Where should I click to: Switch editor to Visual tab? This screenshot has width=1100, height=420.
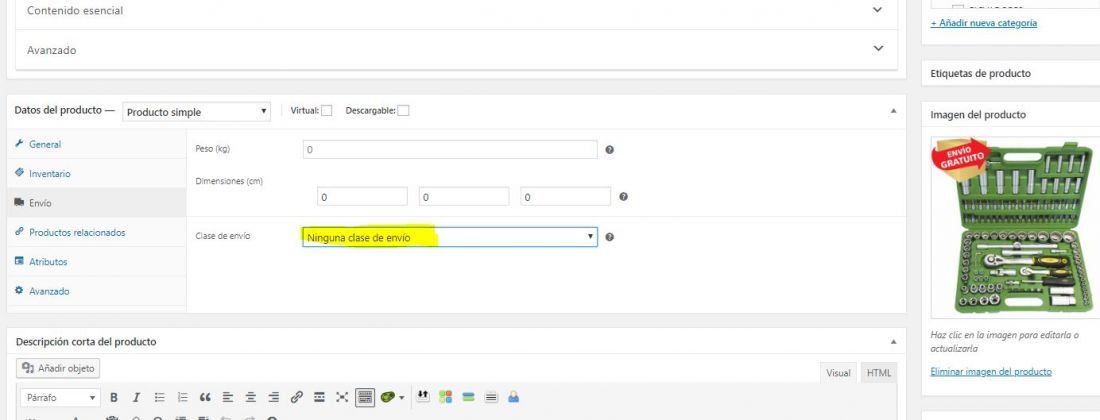[x=838, y=373]
